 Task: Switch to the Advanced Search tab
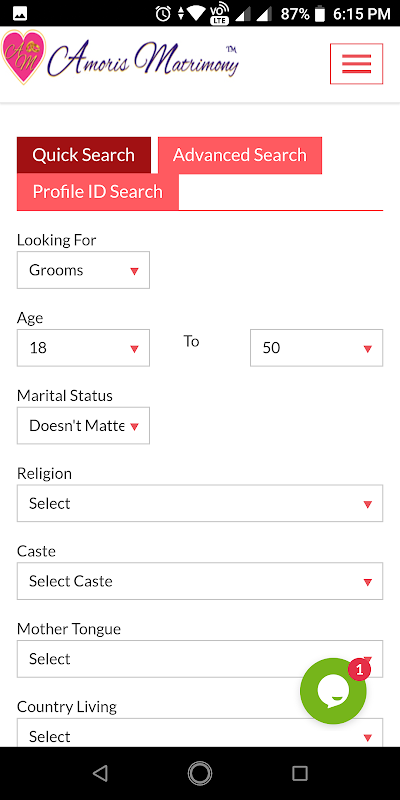tap(240, 155)
